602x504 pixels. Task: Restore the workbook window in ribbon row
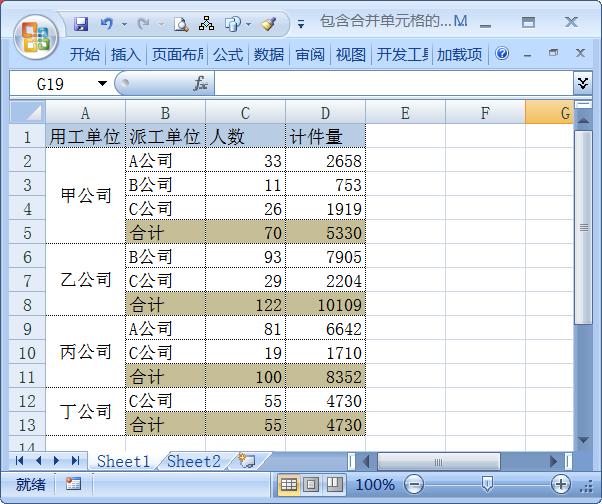tap(553, 53)
